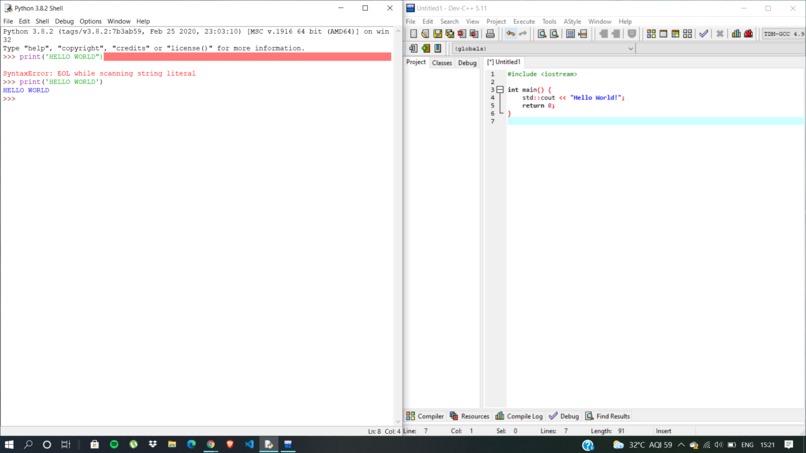Open the Project menu in Dev-C++
806x453 pixels.
[496, 22]
